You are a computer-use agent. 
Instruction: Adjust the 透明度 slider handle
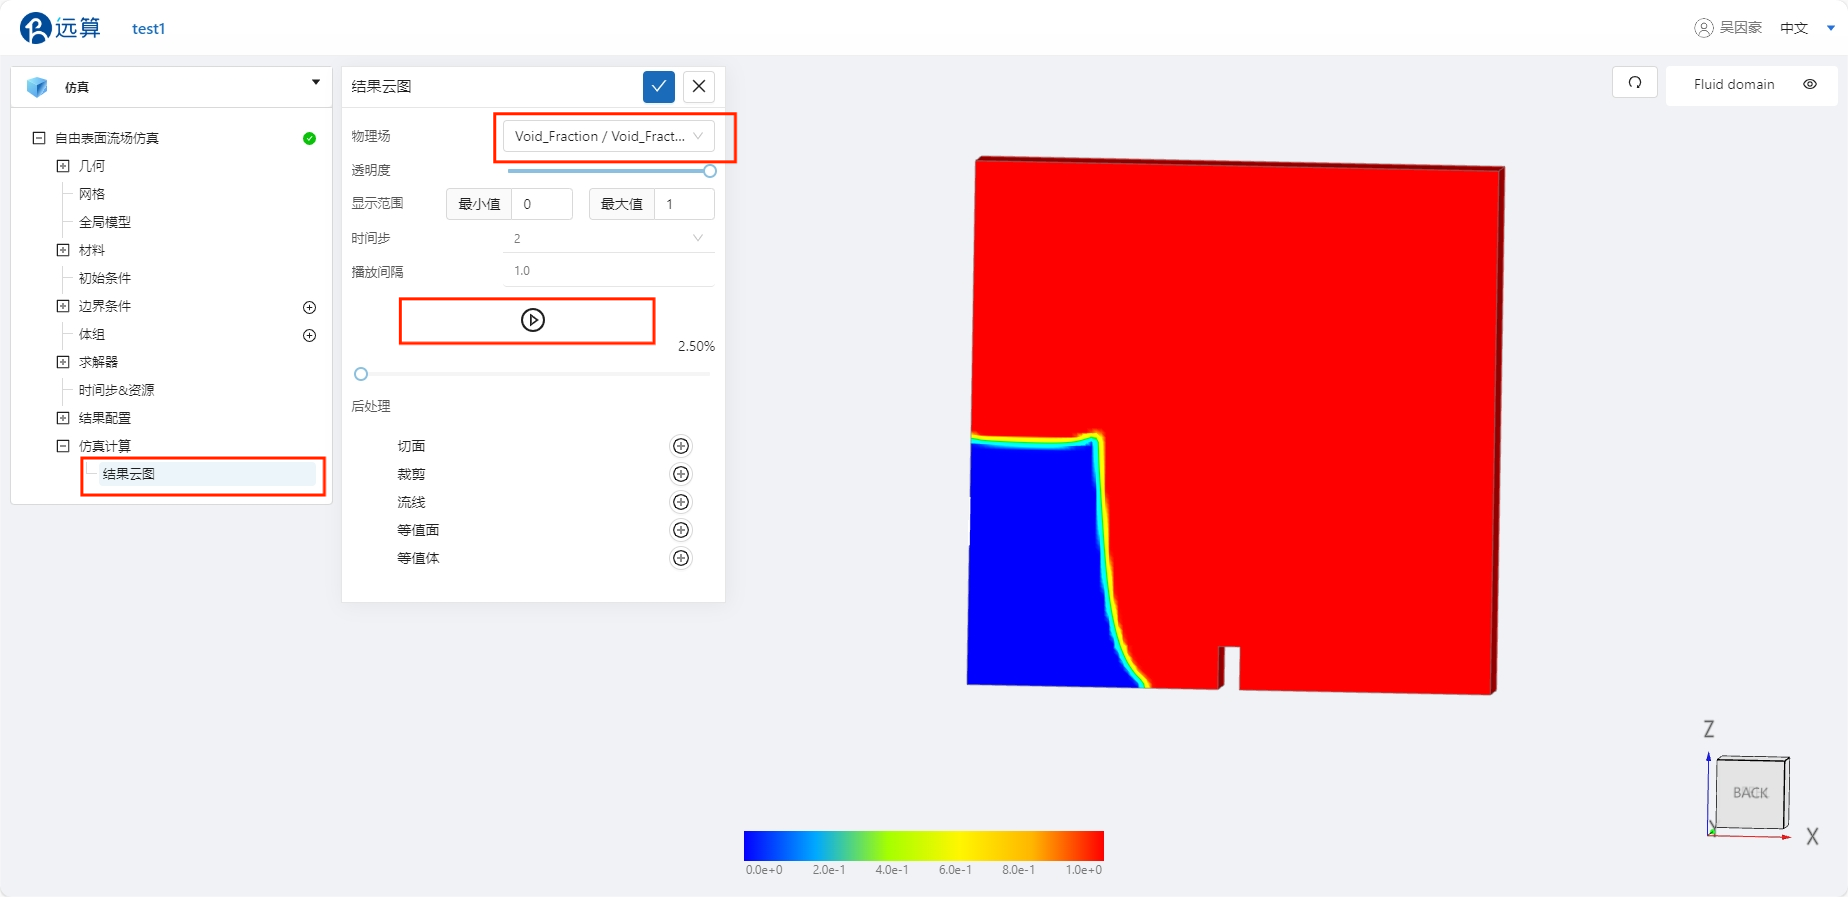click(x=710, y=171)
